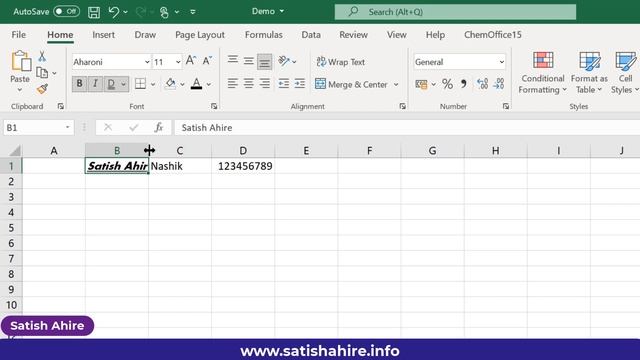The image size is (640, 360).
Task: Open Name Box dropdown arrow
Action: point(68,127)
